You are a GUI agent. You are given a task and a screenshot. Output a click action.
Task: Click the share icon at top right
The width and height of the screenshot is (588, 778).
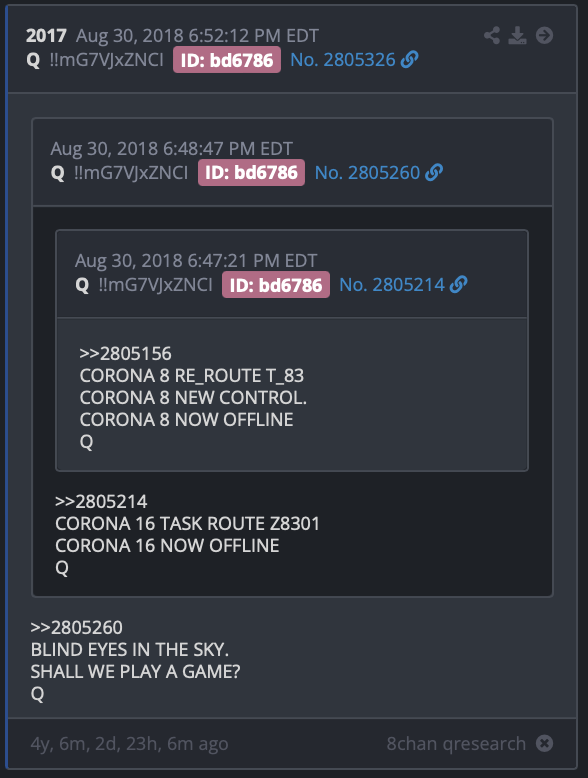(x=492, y=35)
